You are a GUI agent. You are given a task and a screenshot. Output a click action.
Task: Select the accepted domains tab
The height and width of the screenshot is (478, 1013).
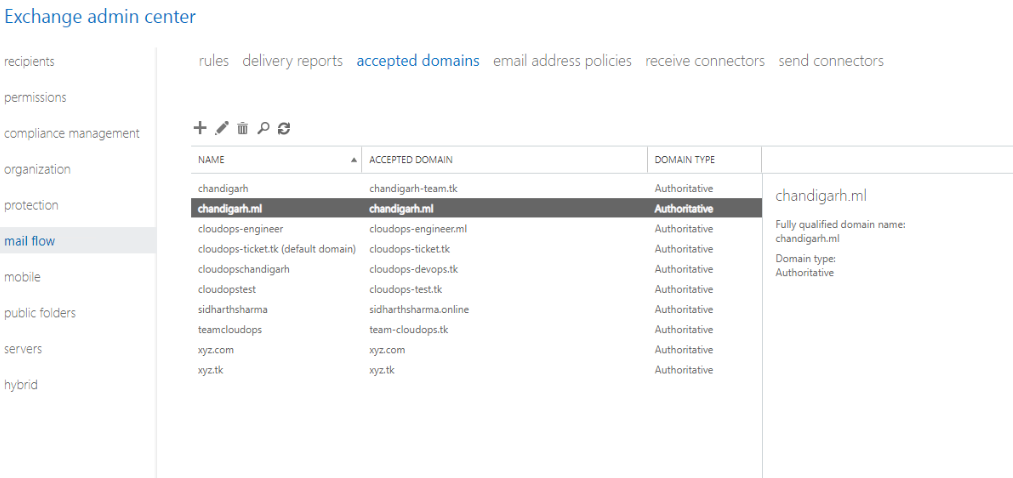click(x=418, y=61)
